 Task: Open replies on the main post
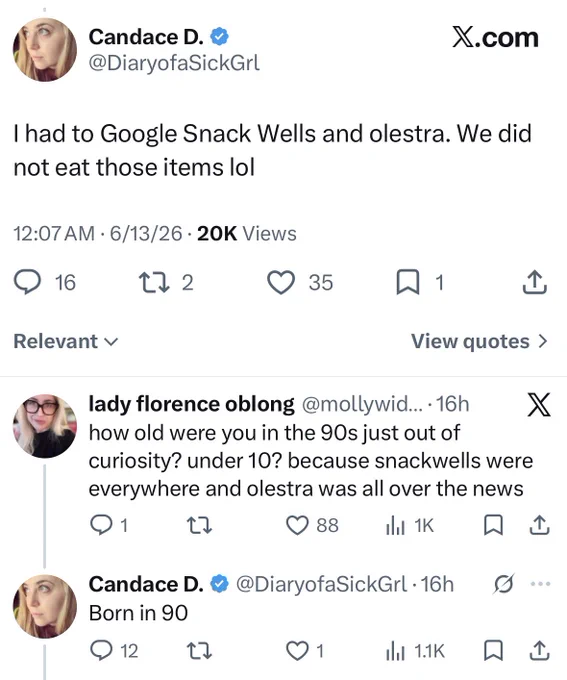[x=28, y=282]
